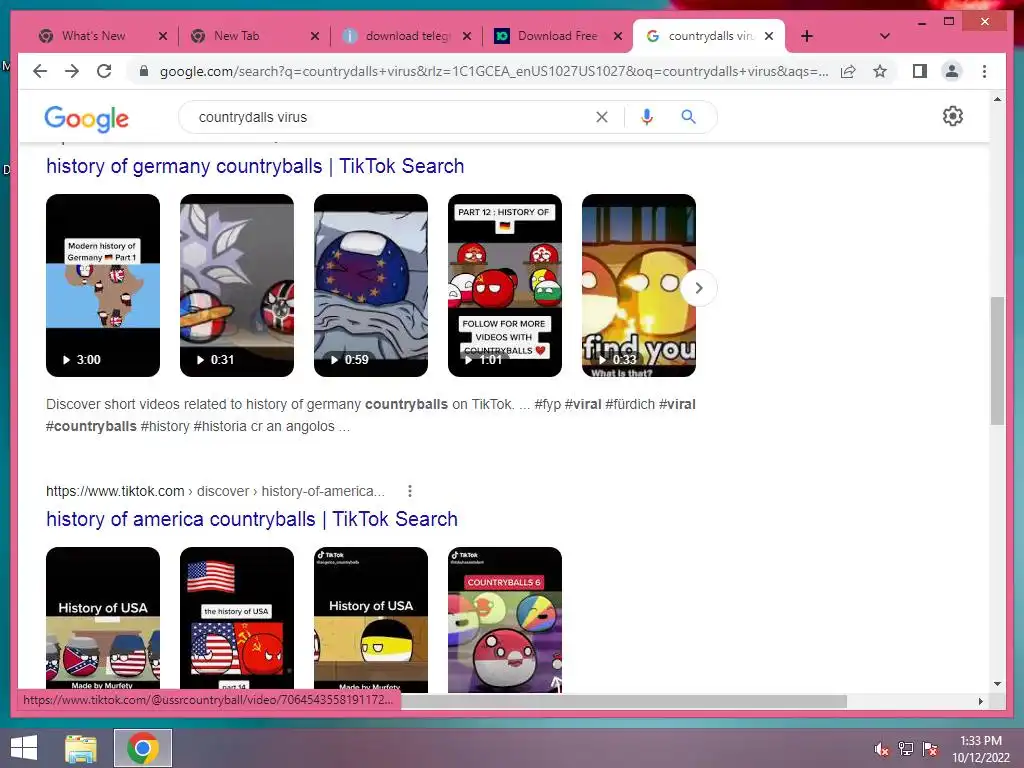The height and width of the screenshot is (768, 1024).
Task: Click the muted volume tray icon
Action: [882, 749]
